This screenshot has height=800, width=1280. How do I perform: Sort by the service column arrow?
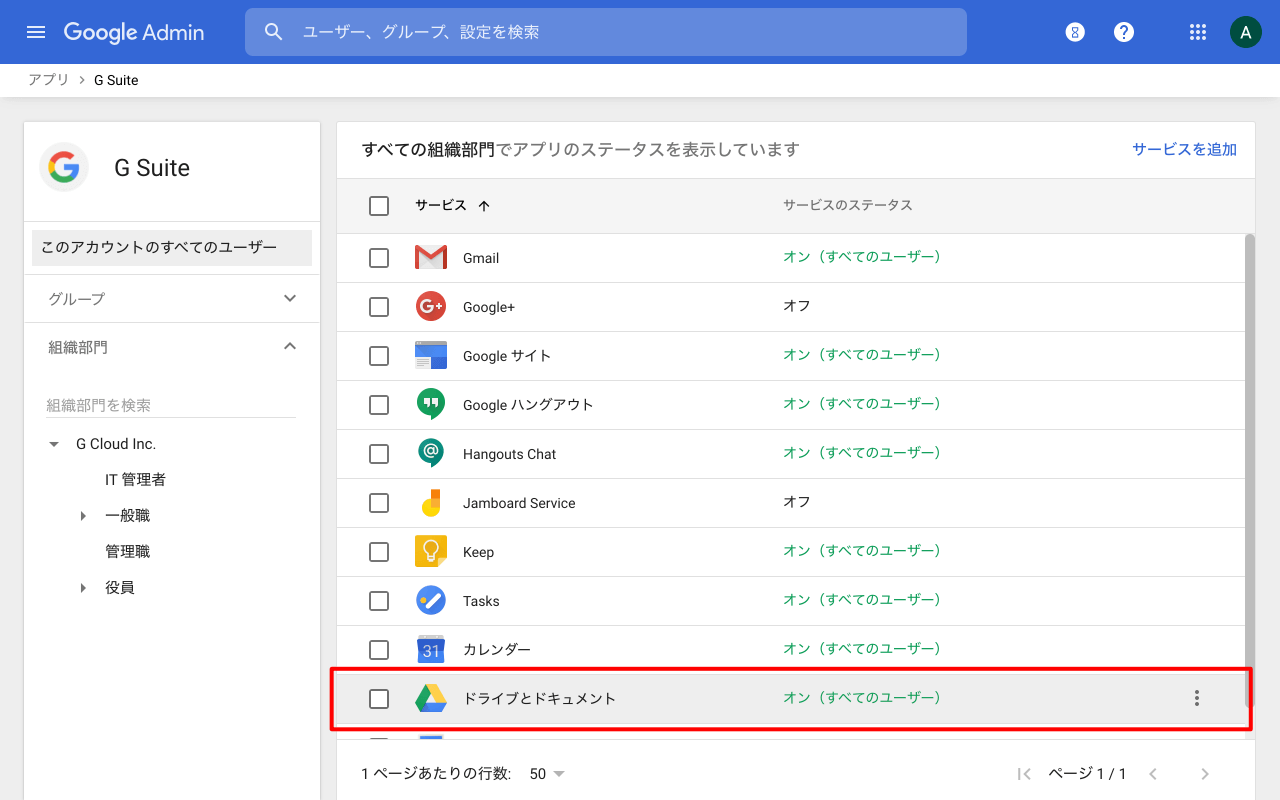click(484, 206)
